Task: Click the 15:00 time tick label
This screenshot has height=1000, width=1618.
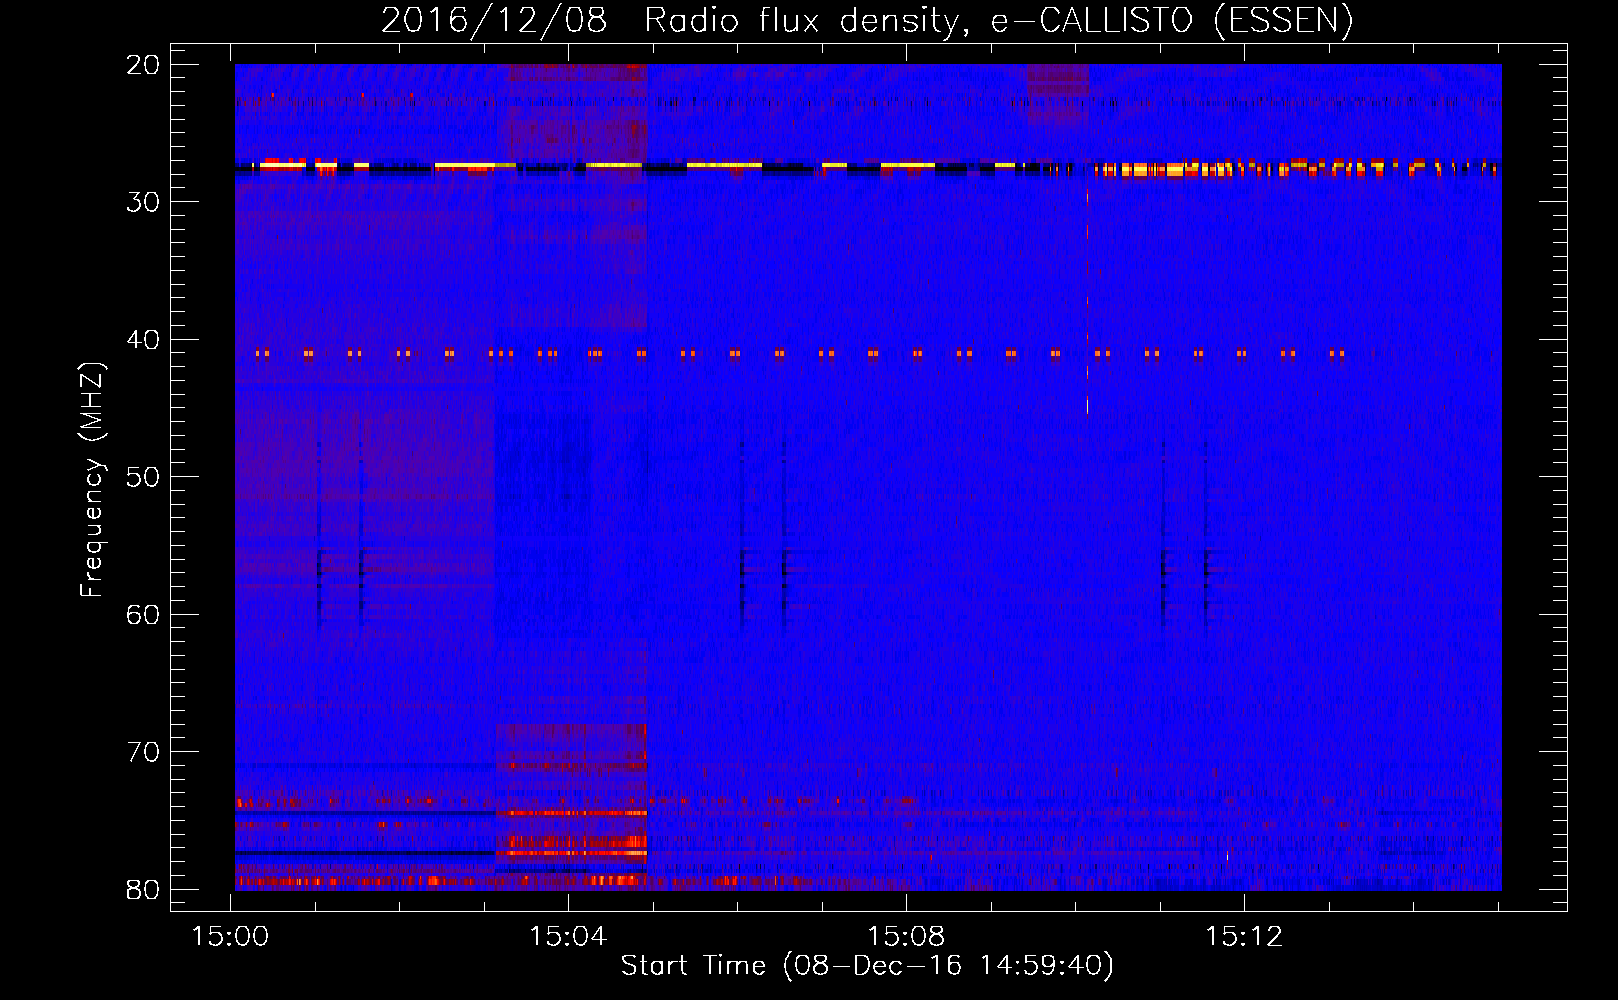Action: 231,937
